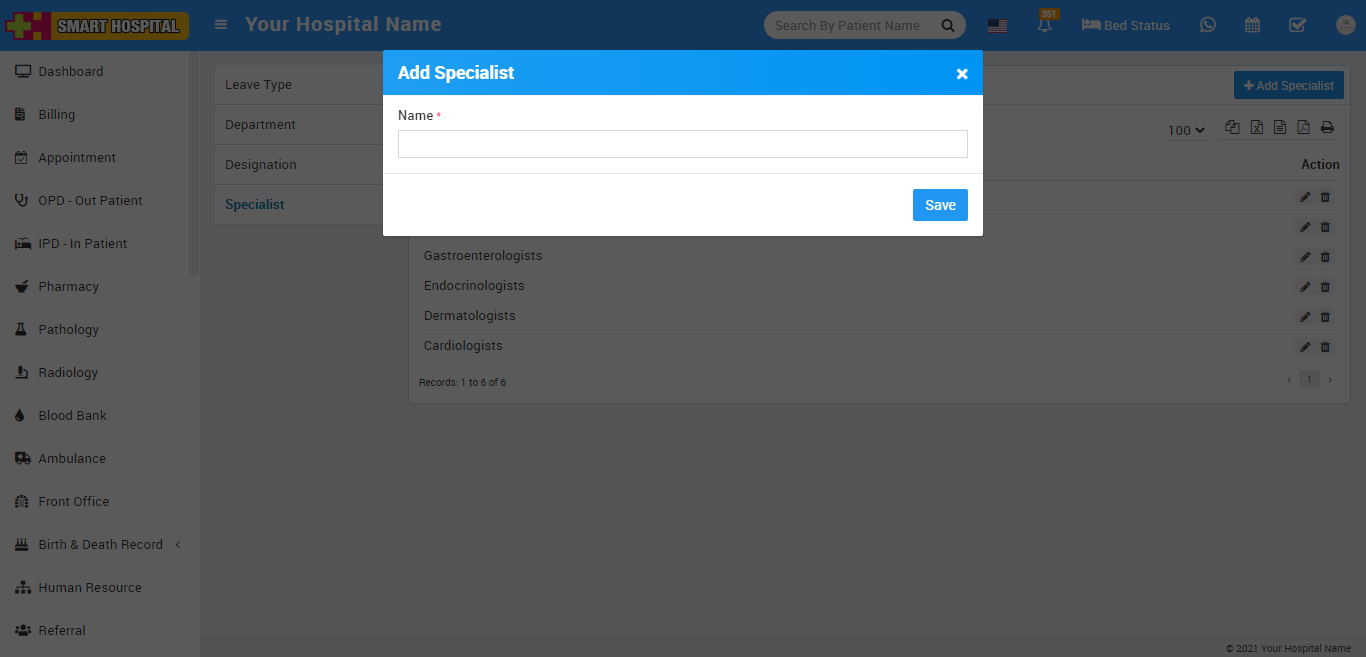
Task: Open the notifications bell icon
Action: point(1045,25)
